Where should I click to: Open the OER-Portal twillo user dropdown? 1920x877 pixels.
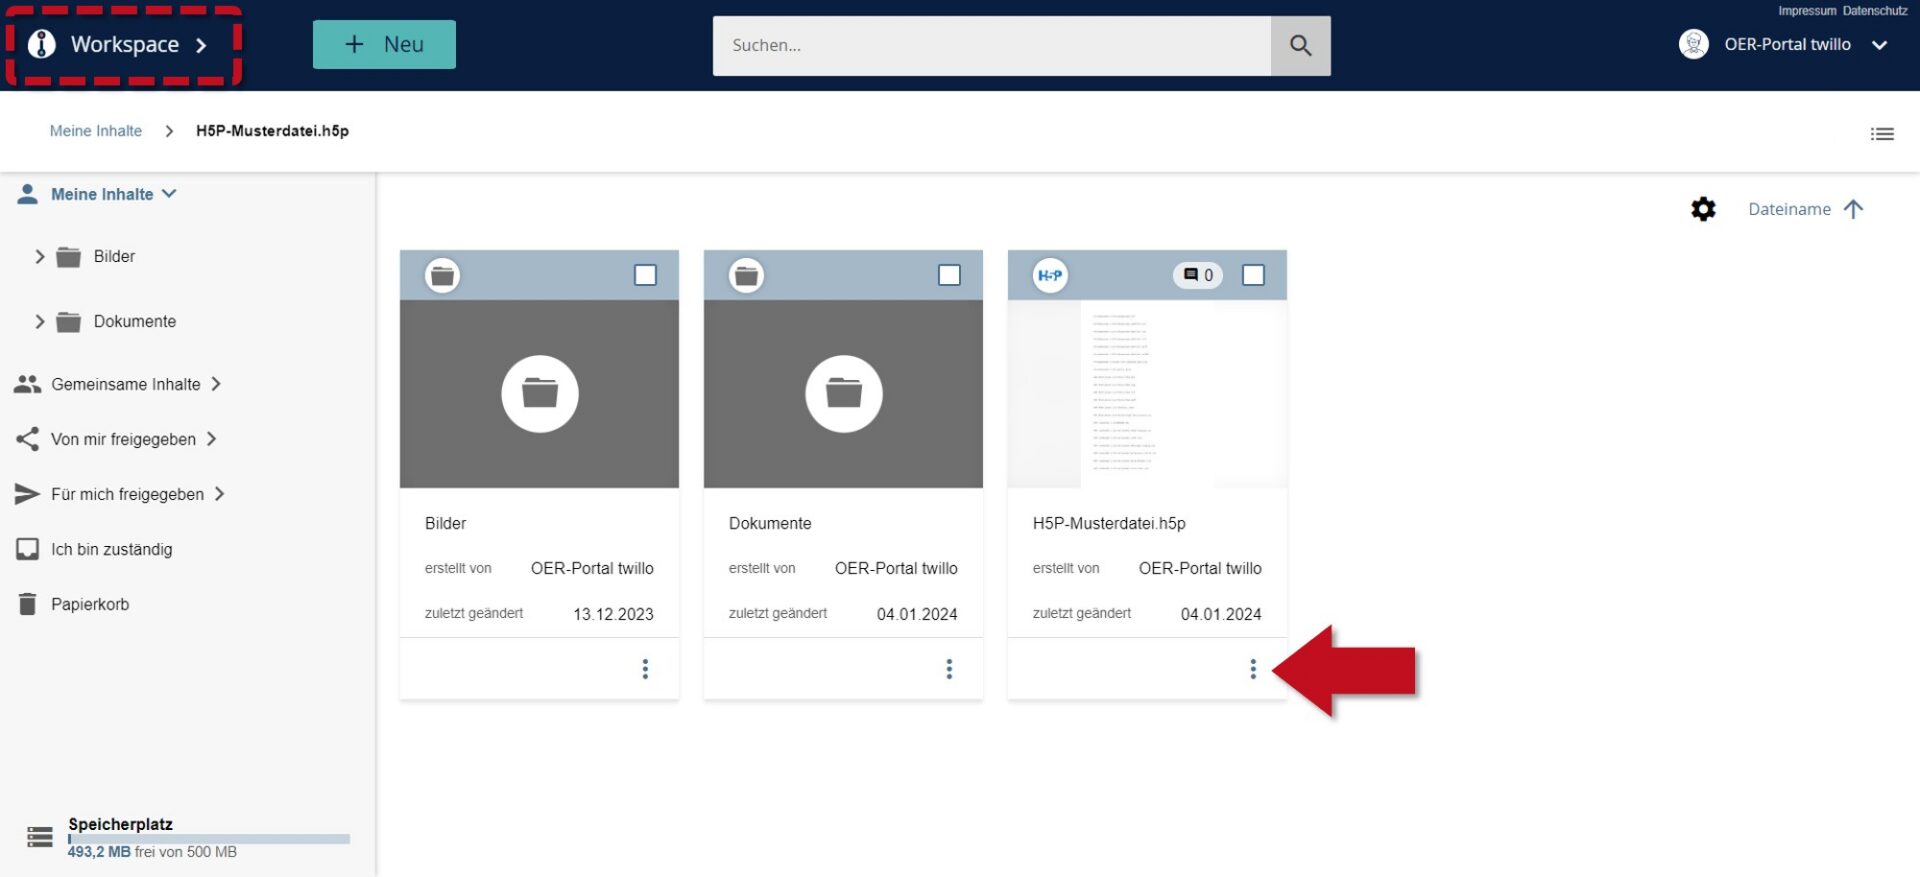(x=1783, y=45)
